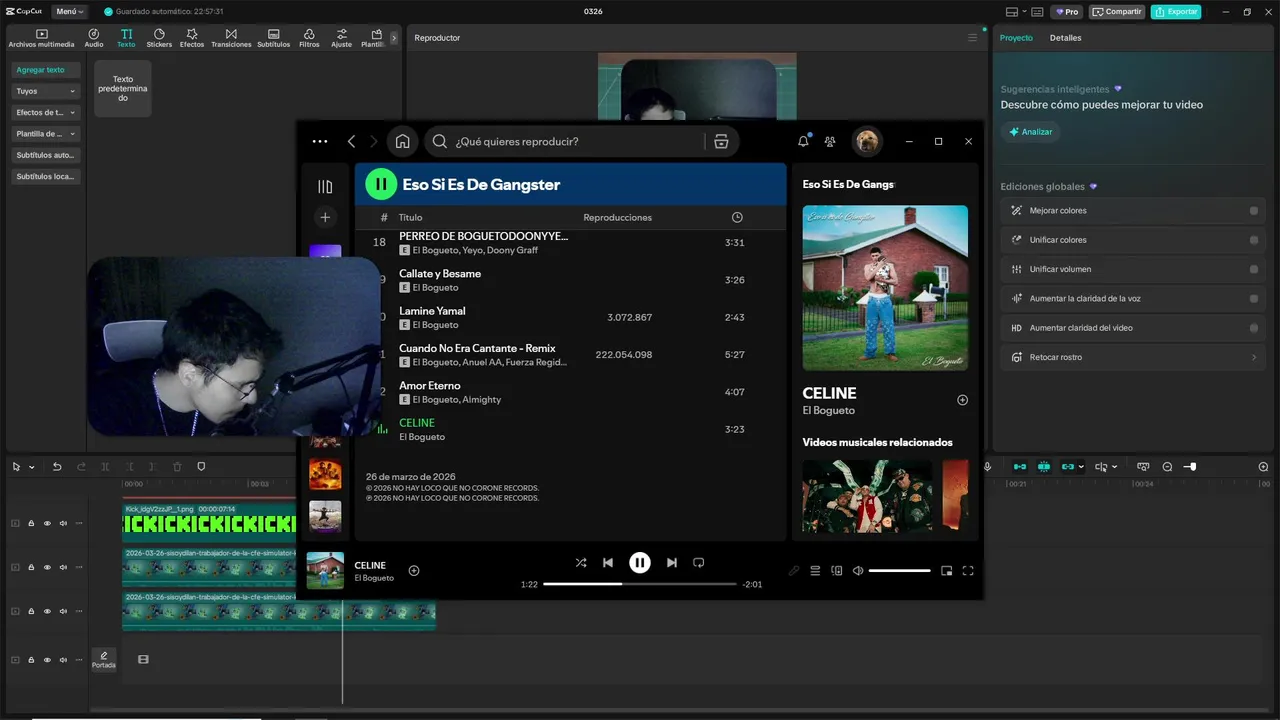This screenshot has width=1280, height=720.
Task: Click the green pause button beside the album title
Action: click(381, 184)
